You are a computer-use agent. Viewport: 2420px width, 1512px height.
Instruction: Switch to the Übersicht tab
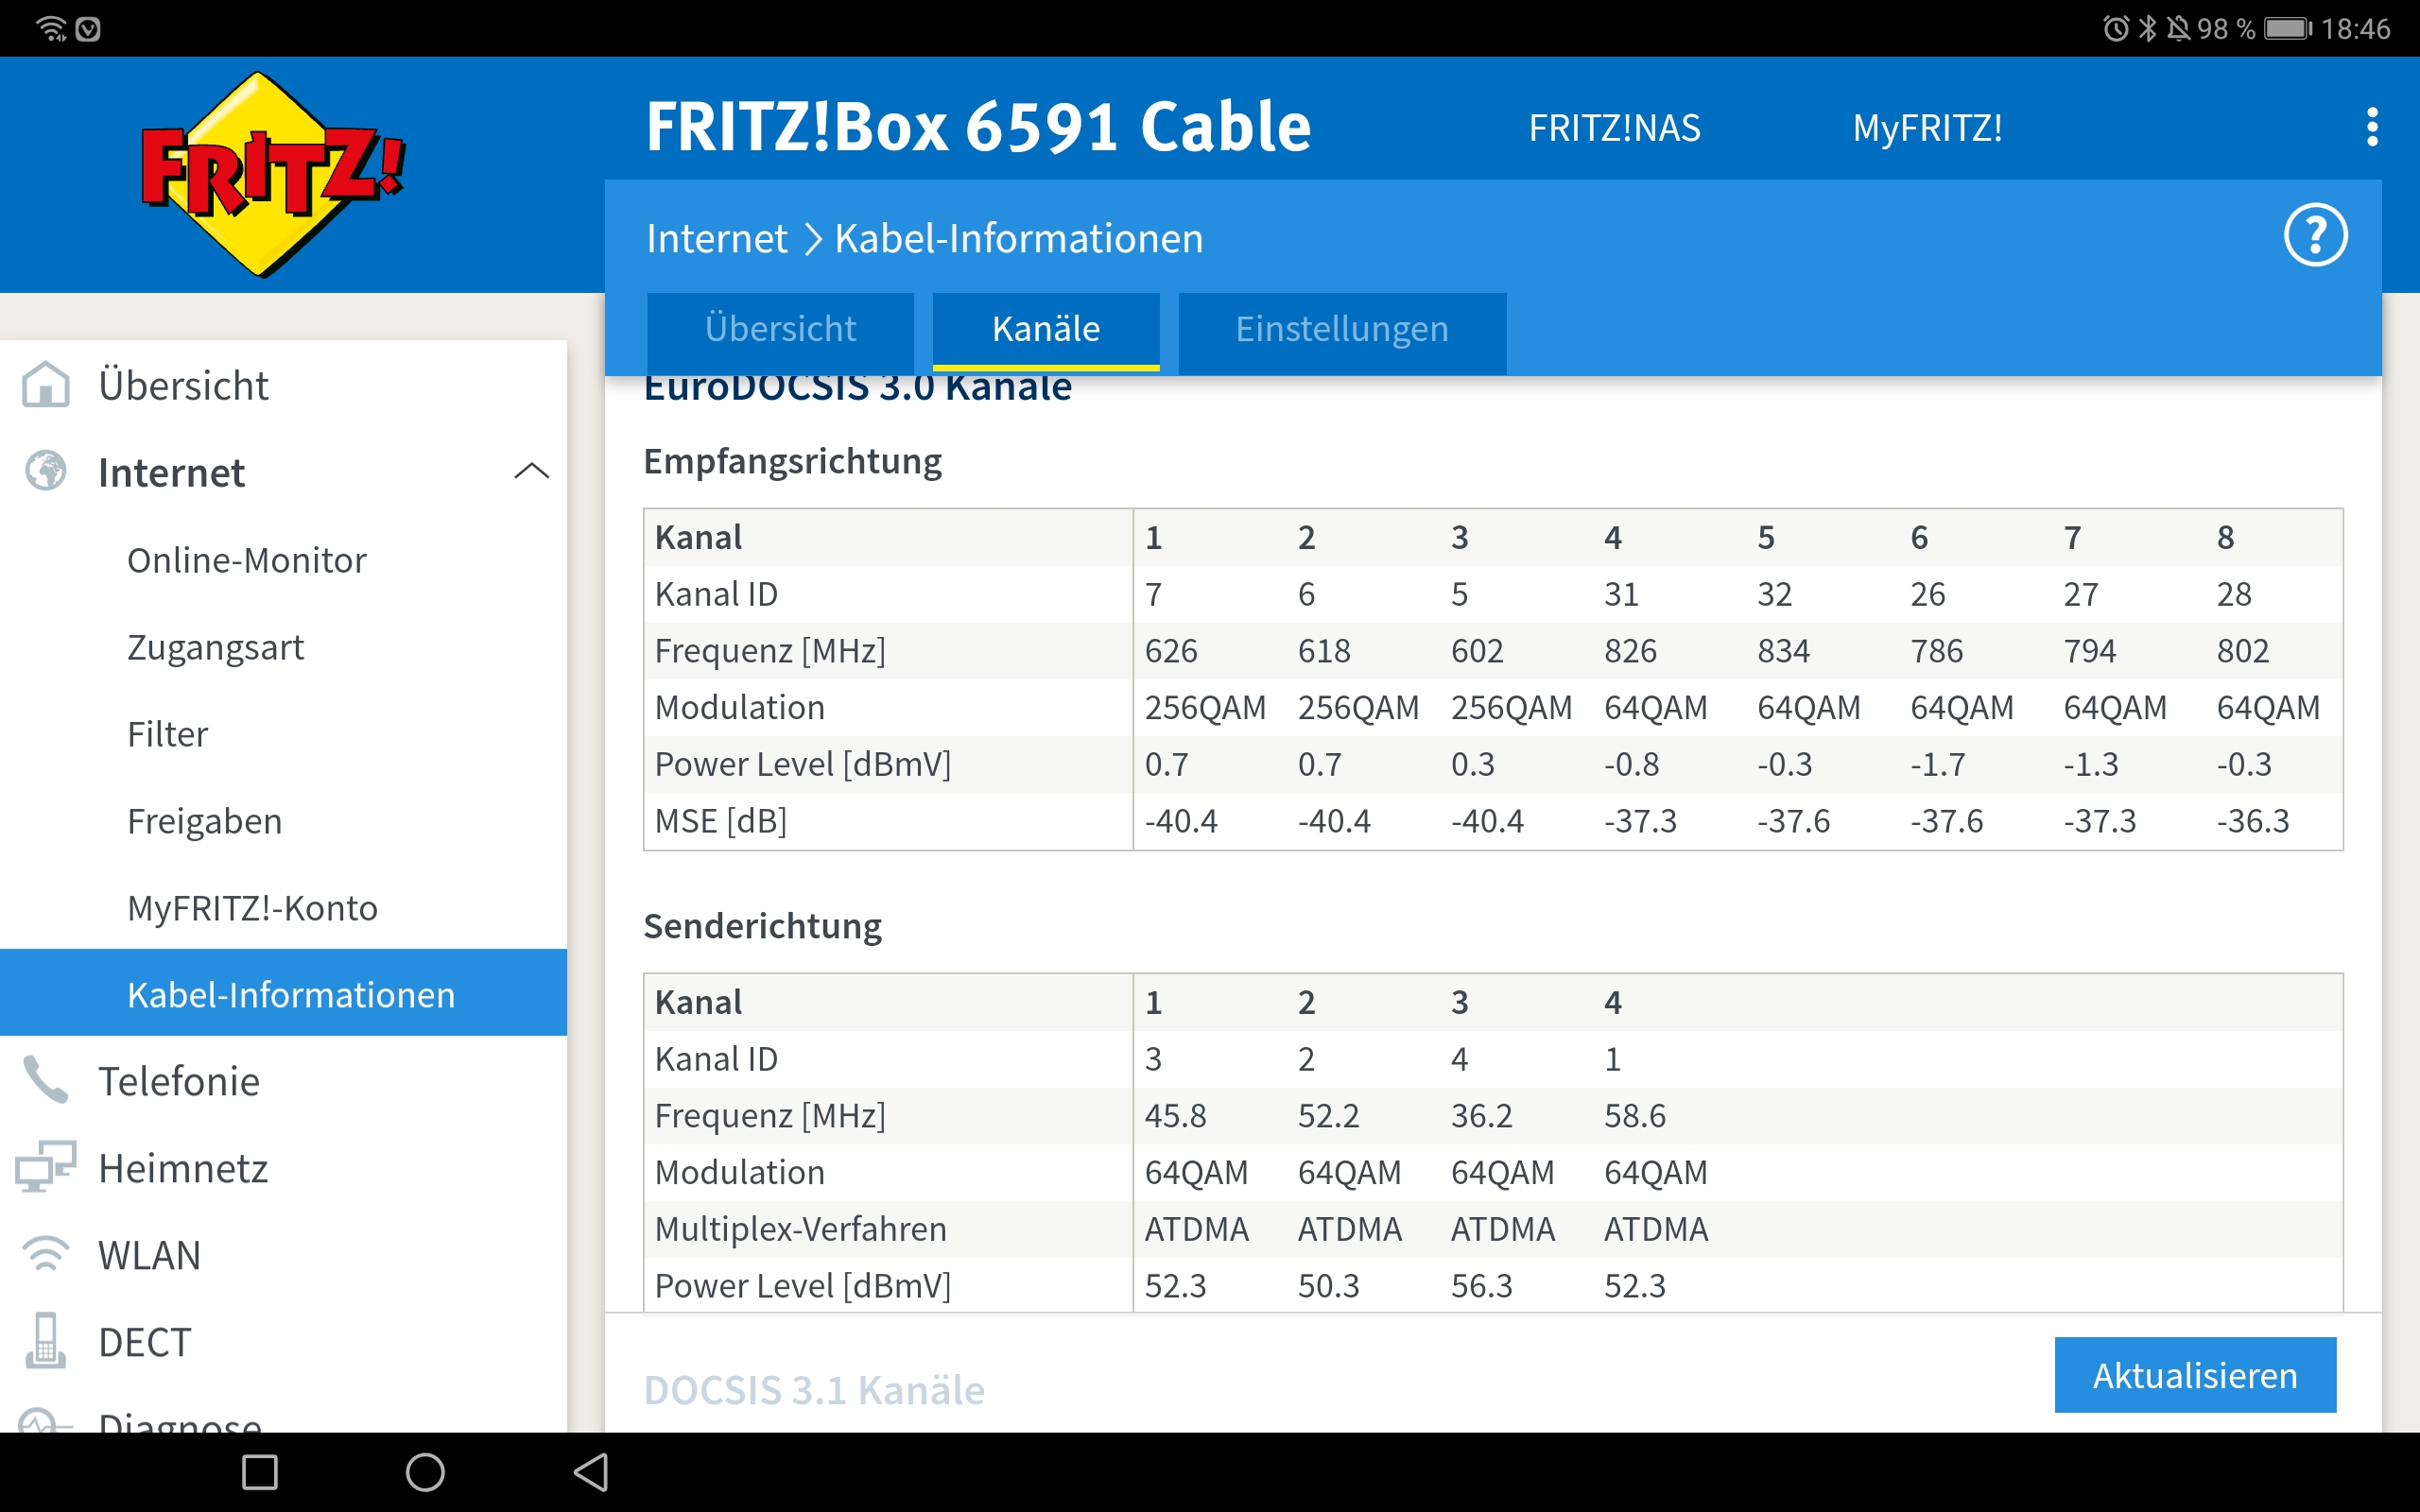click(780, 329)
